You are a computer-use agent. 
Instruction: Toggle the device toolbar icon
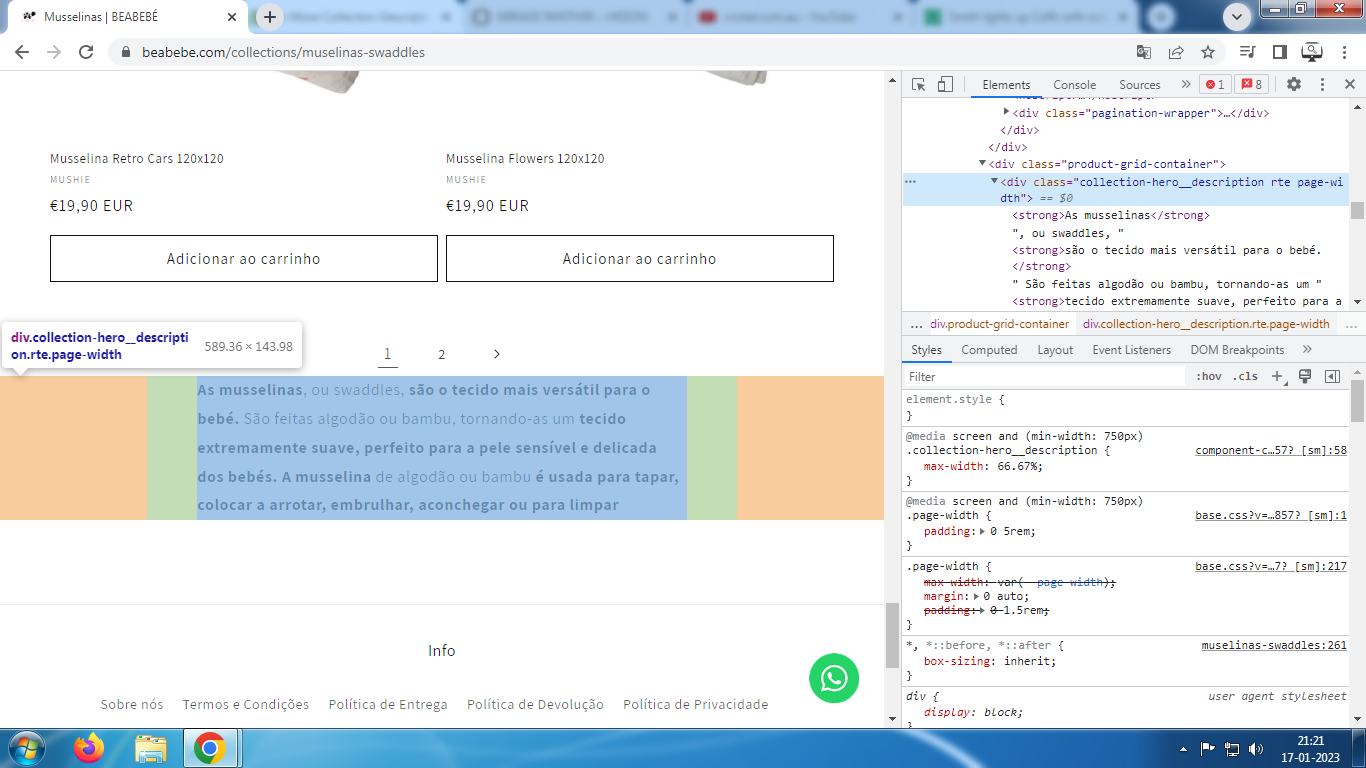coord(945,85)
